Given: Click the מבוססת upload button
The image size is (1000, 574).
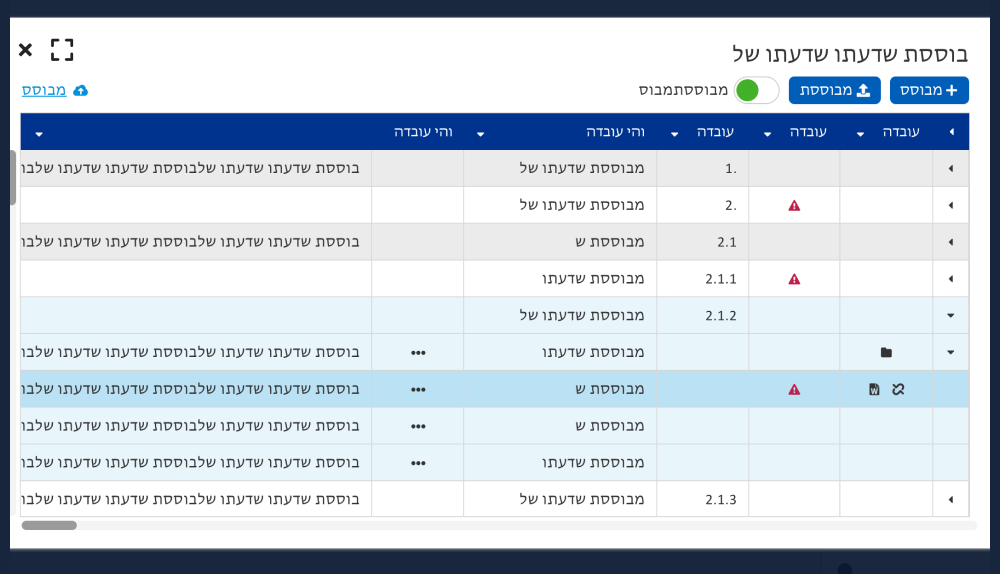Looking at the screenshot, I should [834, 90].
